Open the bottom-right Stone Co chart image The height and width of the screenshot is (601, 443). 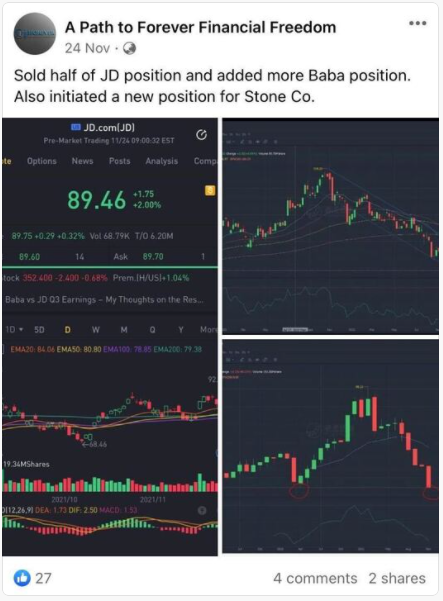[x=330, y=446]
